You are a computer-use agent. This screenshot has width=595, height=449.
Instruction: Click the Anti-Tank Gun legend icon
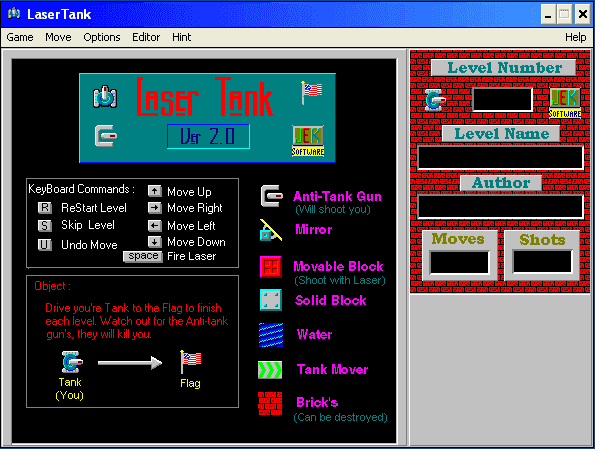[272, 196]
